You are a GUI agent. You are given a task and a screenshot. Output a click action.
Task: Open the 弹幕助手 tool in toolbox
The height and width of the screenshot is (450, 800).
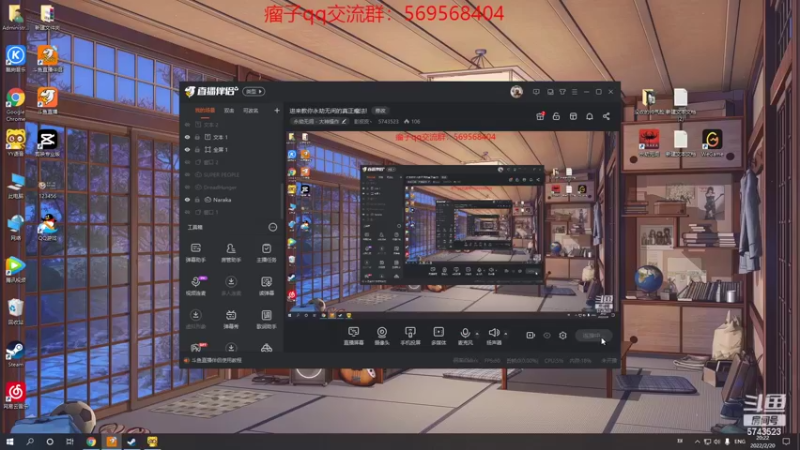196,253
